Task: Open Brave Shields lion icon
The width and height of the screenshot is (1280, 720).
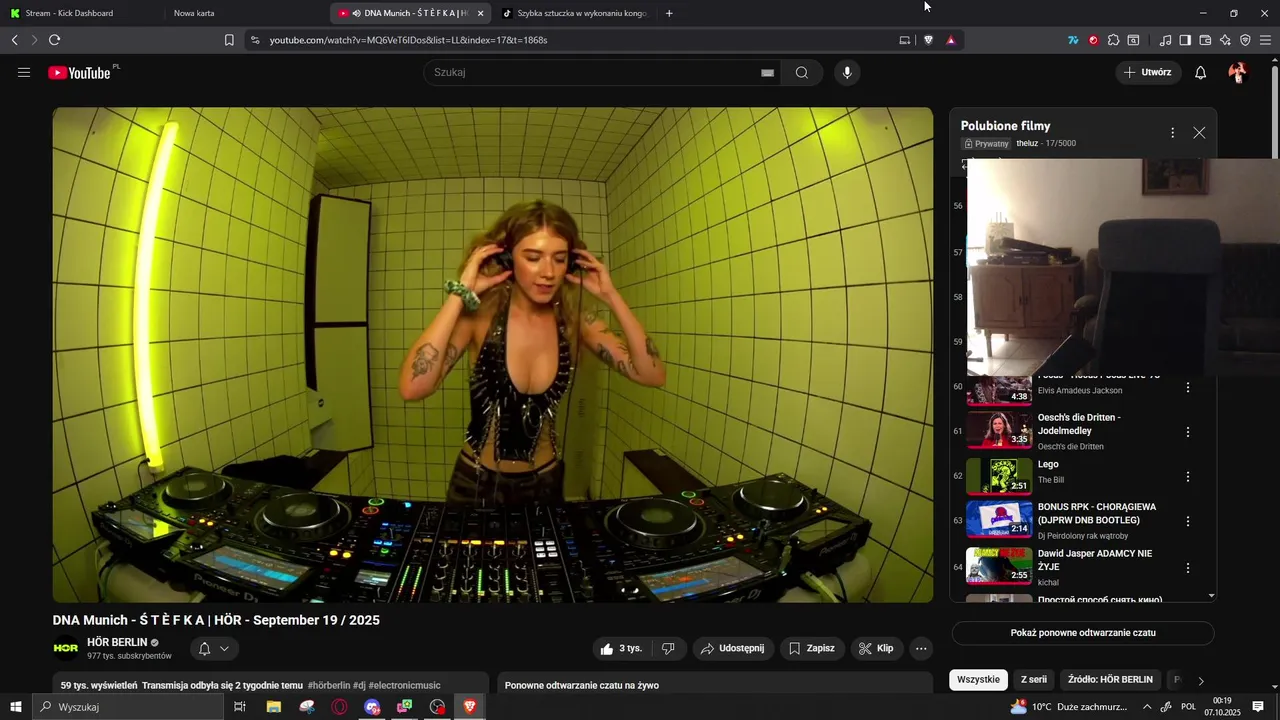Action: point(928,40)
